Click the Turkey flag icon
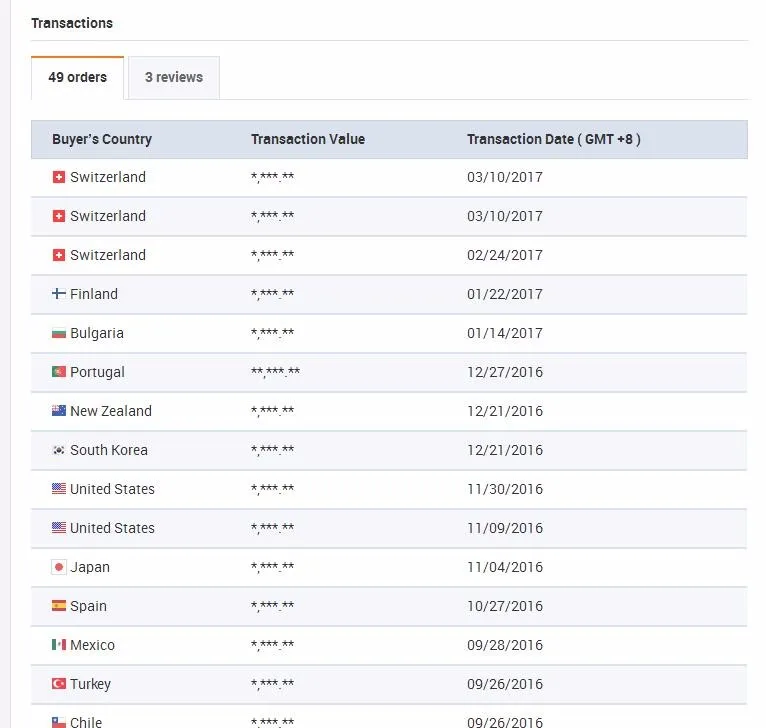Image resolution: width=766 pixels, height=728 pixels. [x=59, y=684]
